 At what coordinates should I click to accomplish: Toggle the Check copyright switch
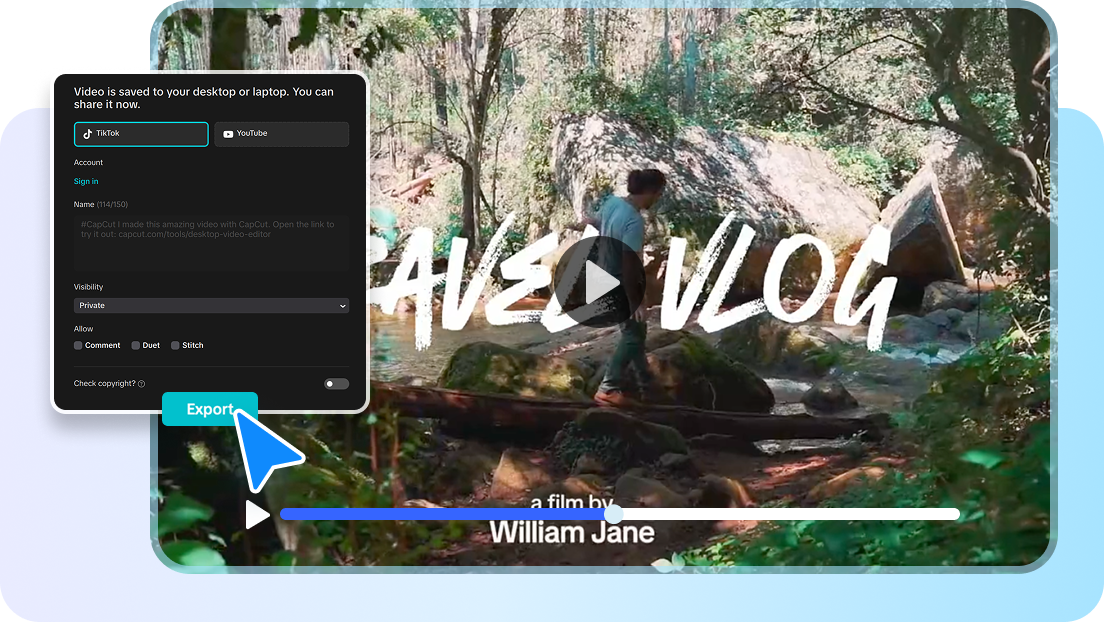(x=337, y=384)
